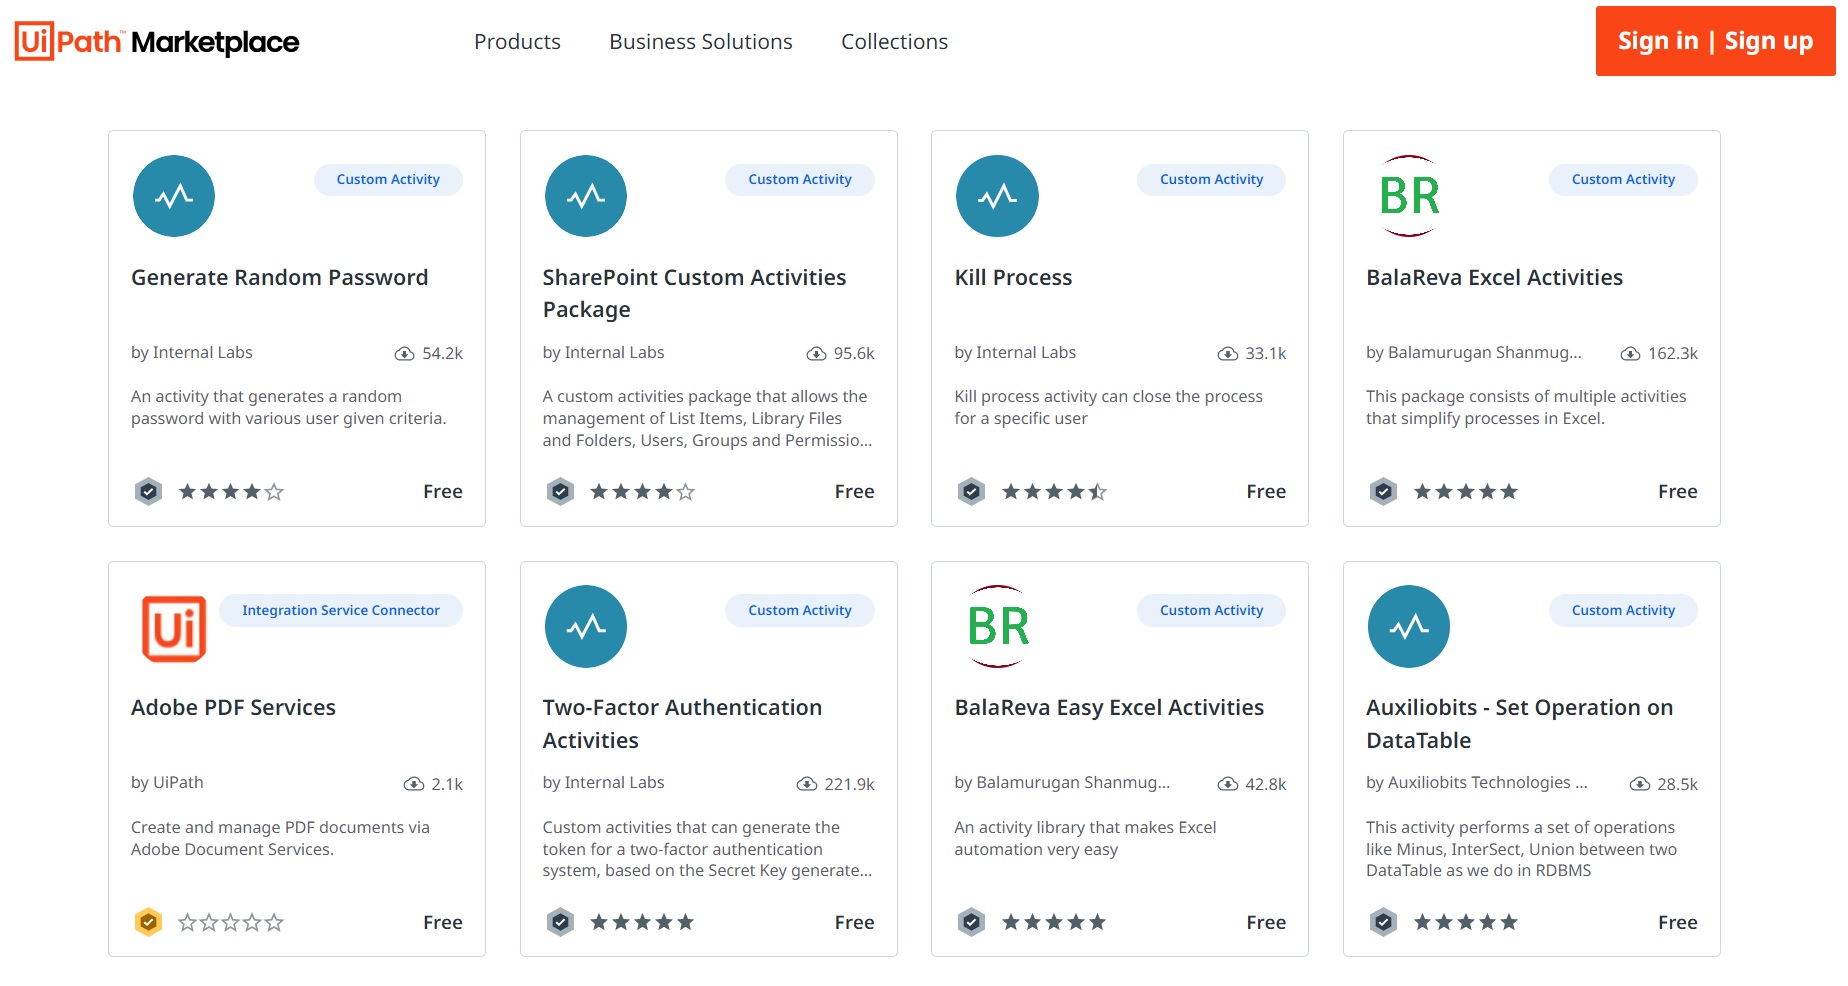This screenshot has height=986, width=1848.
Task: Click the download icon beside 28.5k
Action: pos(1639,784)
